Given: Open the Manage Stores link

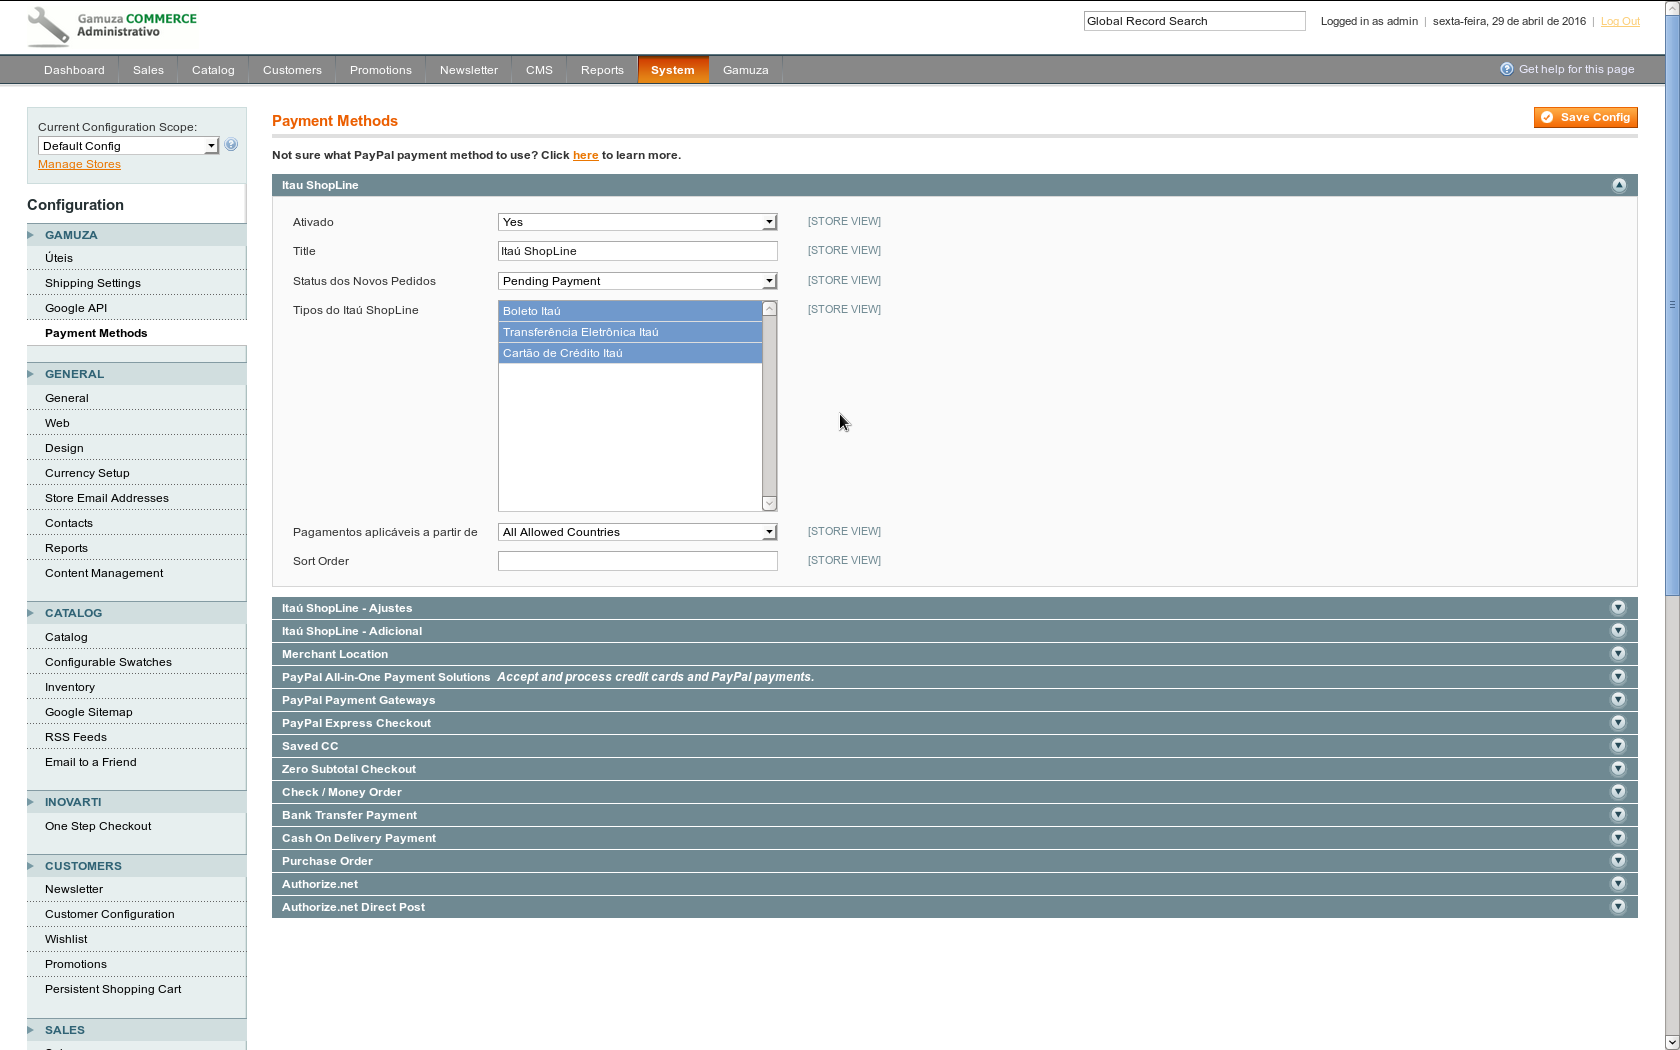Looking at the screenshot, I should [x=79, y=164].
